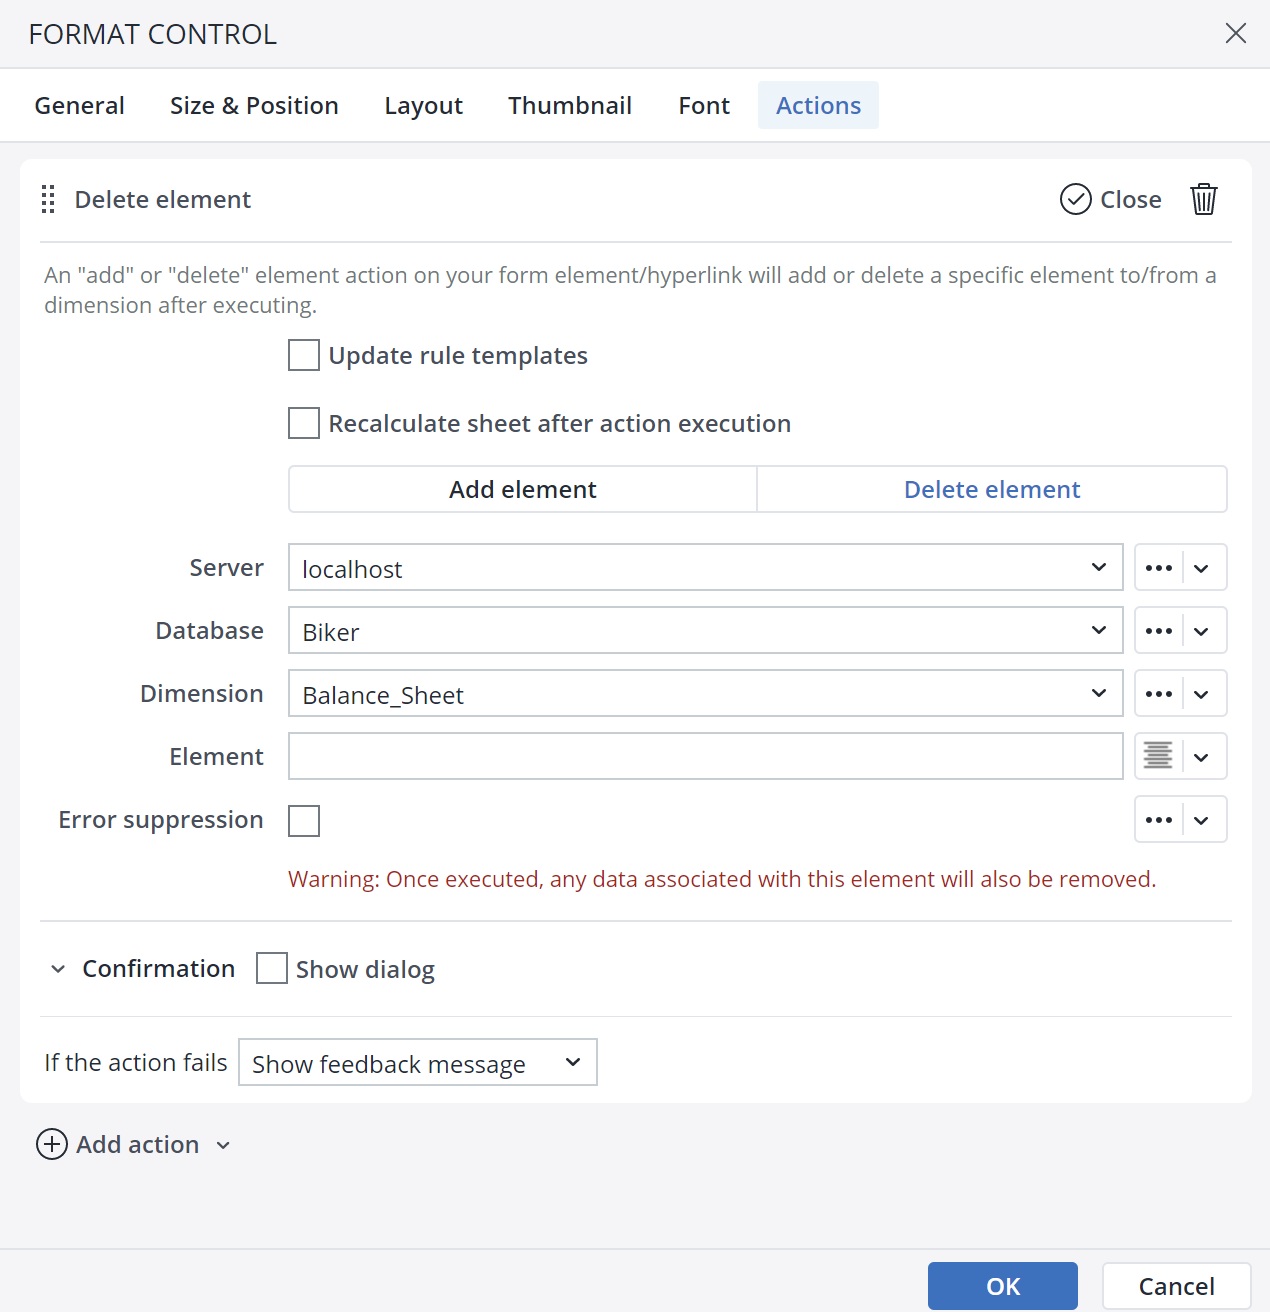The image size is (1270, 1312).
Task: Close the action with the Close checkmark
Action: (1110, 199)
